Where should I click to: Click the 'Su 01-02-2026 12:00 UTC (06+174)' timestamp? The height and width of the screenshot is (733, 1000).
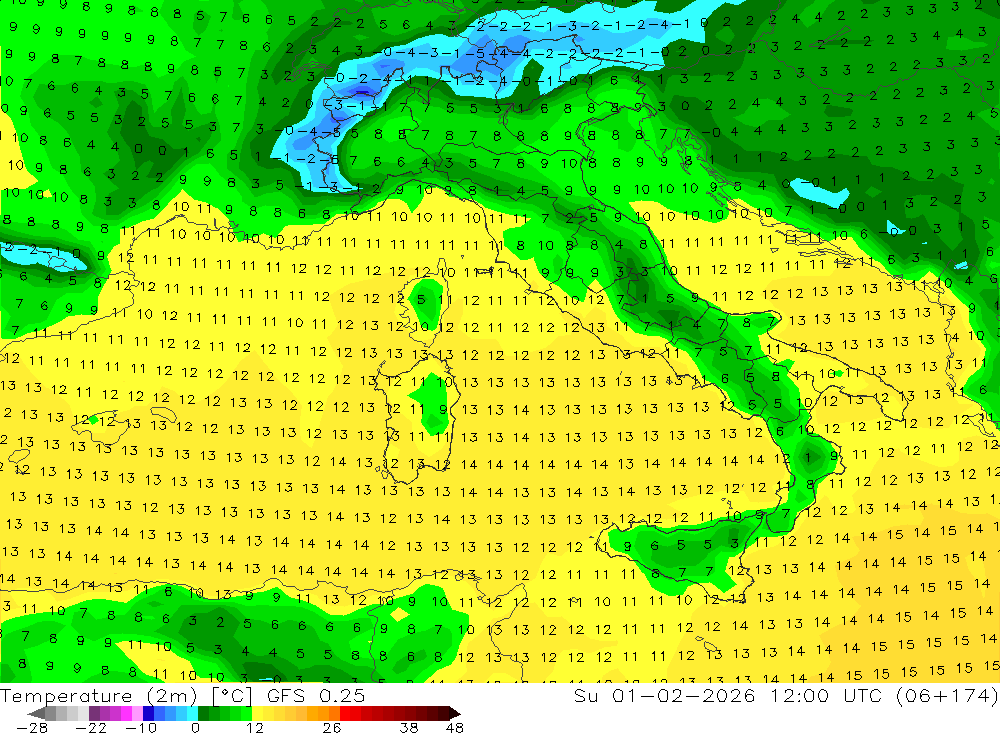[786, 695]
